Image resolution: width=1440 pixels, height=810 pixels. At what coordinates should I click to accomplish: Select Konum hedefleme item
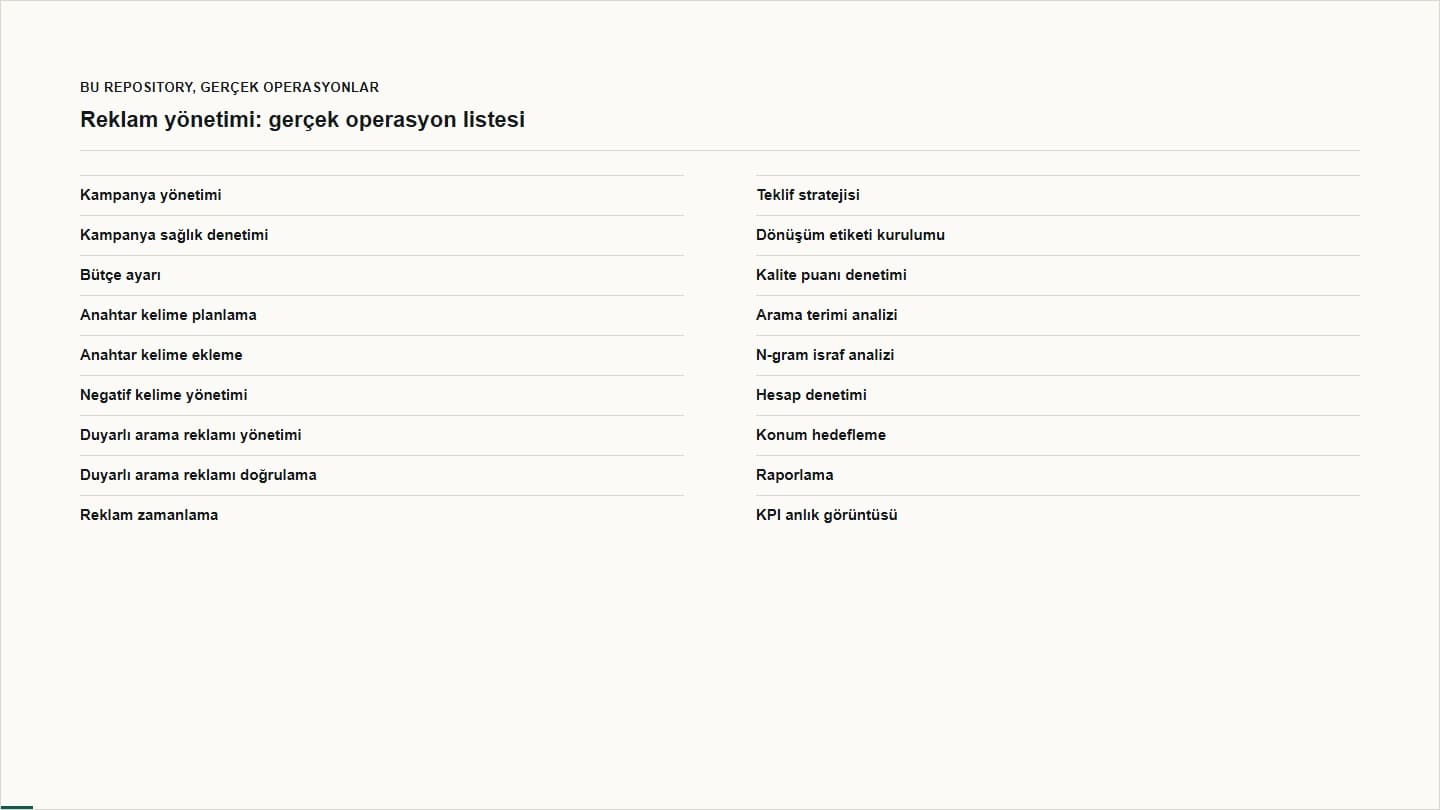point(1058,435)
